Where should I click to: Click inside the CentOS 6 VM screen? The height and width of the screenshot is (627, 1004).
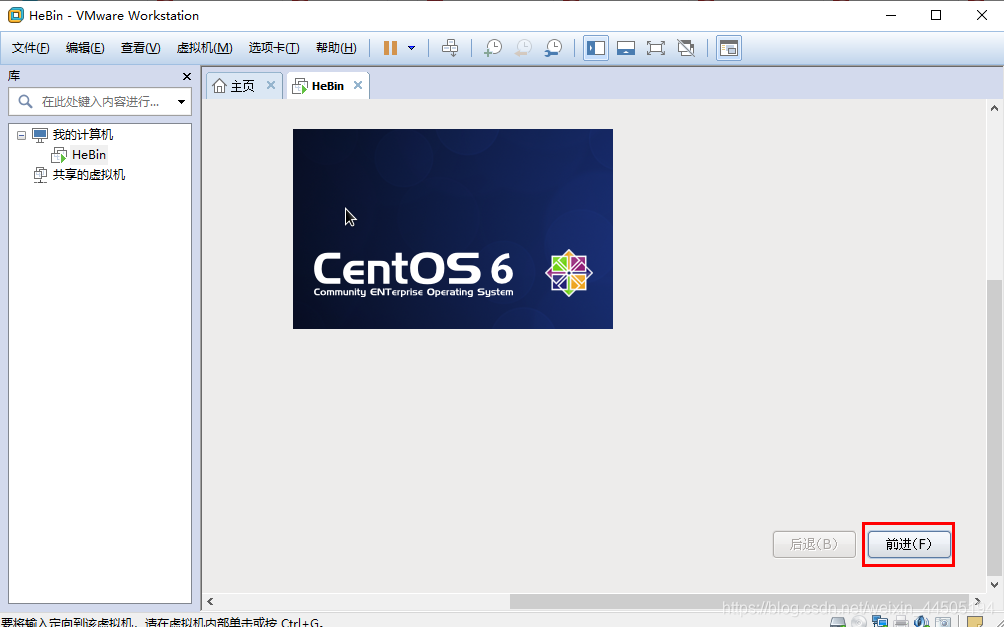tap(453, 229)
